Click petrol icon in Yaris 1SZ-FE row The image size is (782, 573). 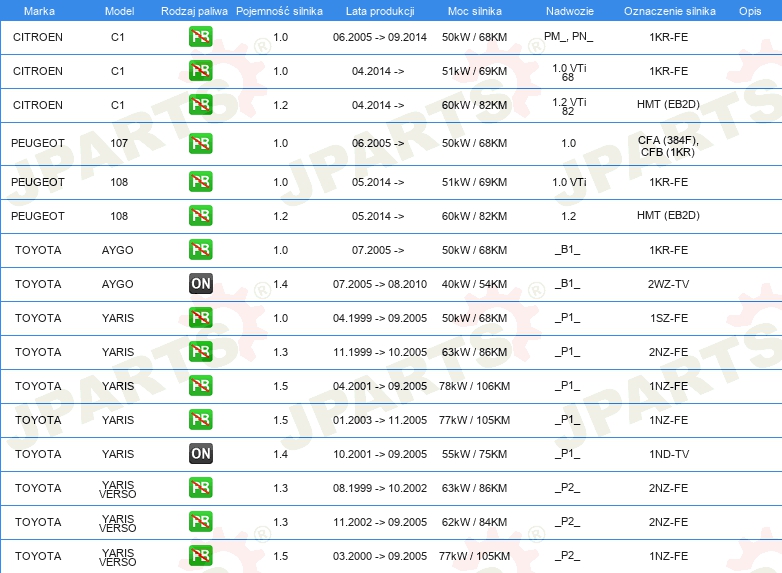click(x=200, y=318)
